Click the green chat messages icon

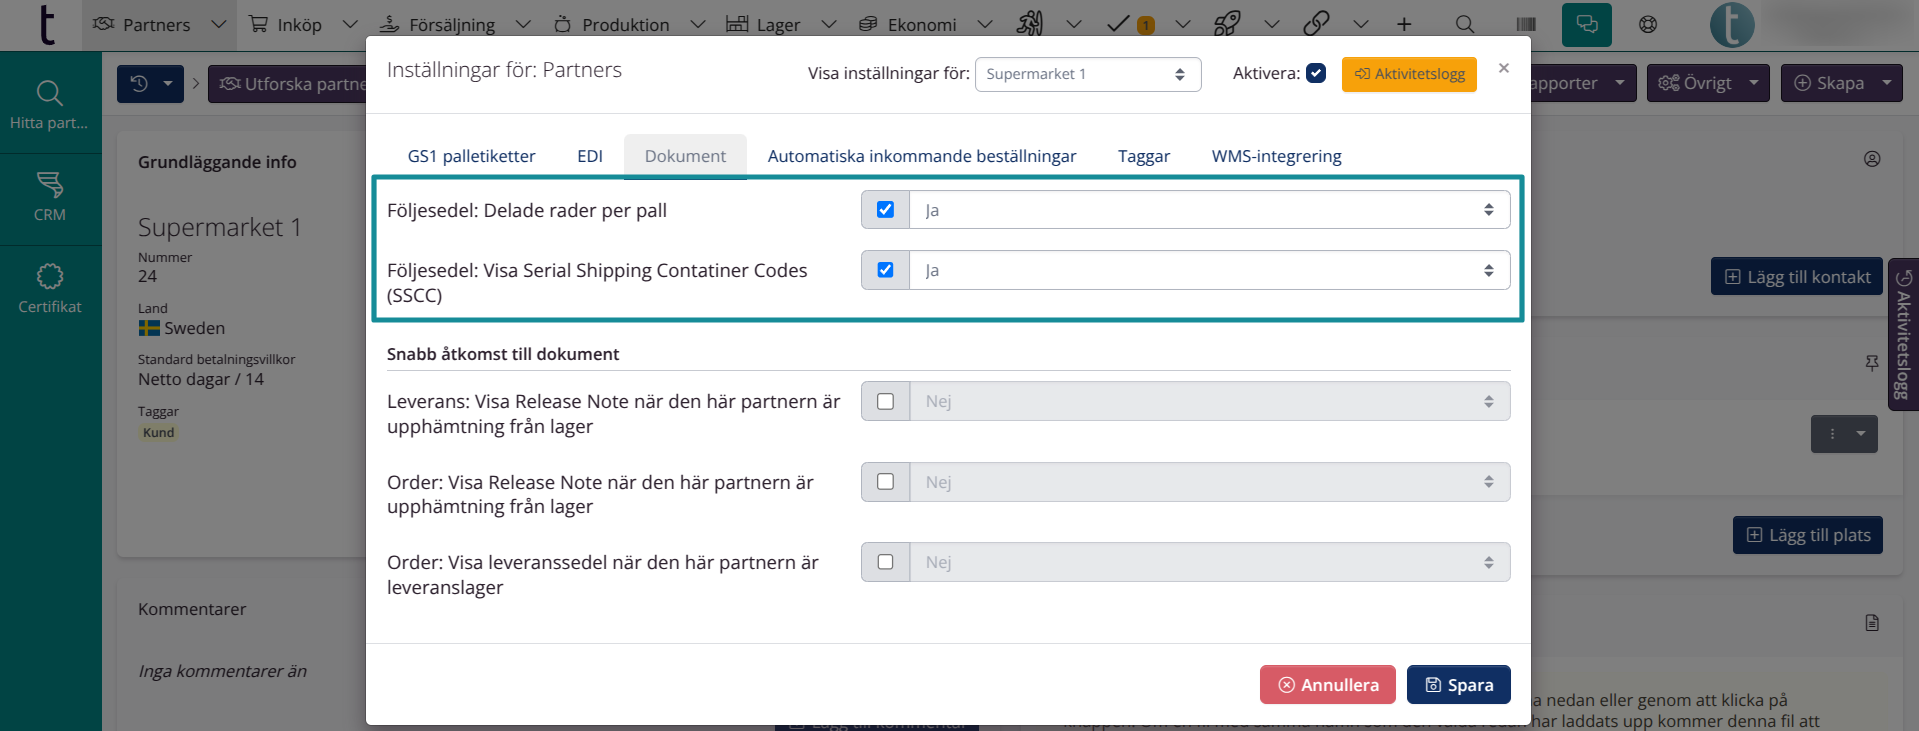tap(1586, 25)
